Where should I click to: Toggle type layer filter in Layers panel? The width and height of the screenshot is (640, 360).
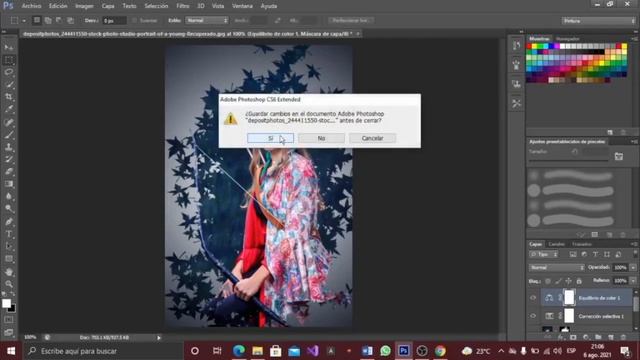(596, 254)
